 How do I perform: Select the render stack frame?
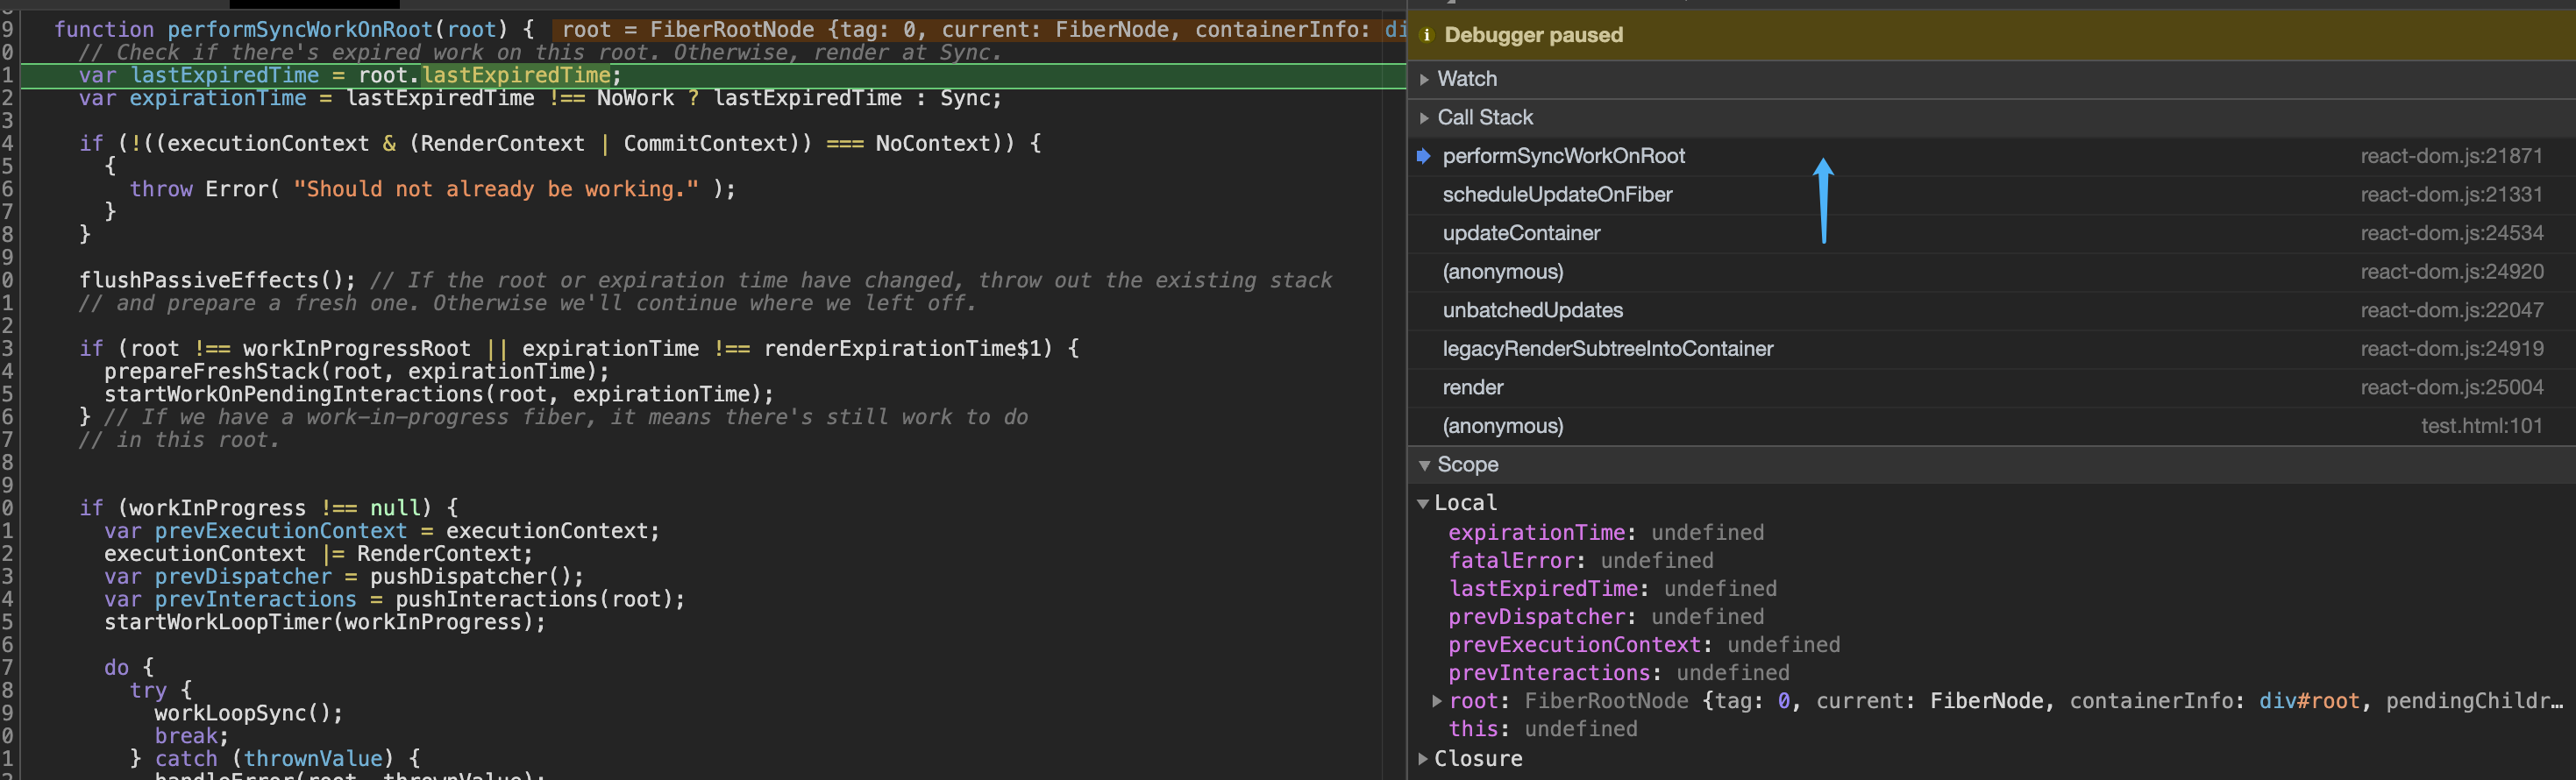1472,388
